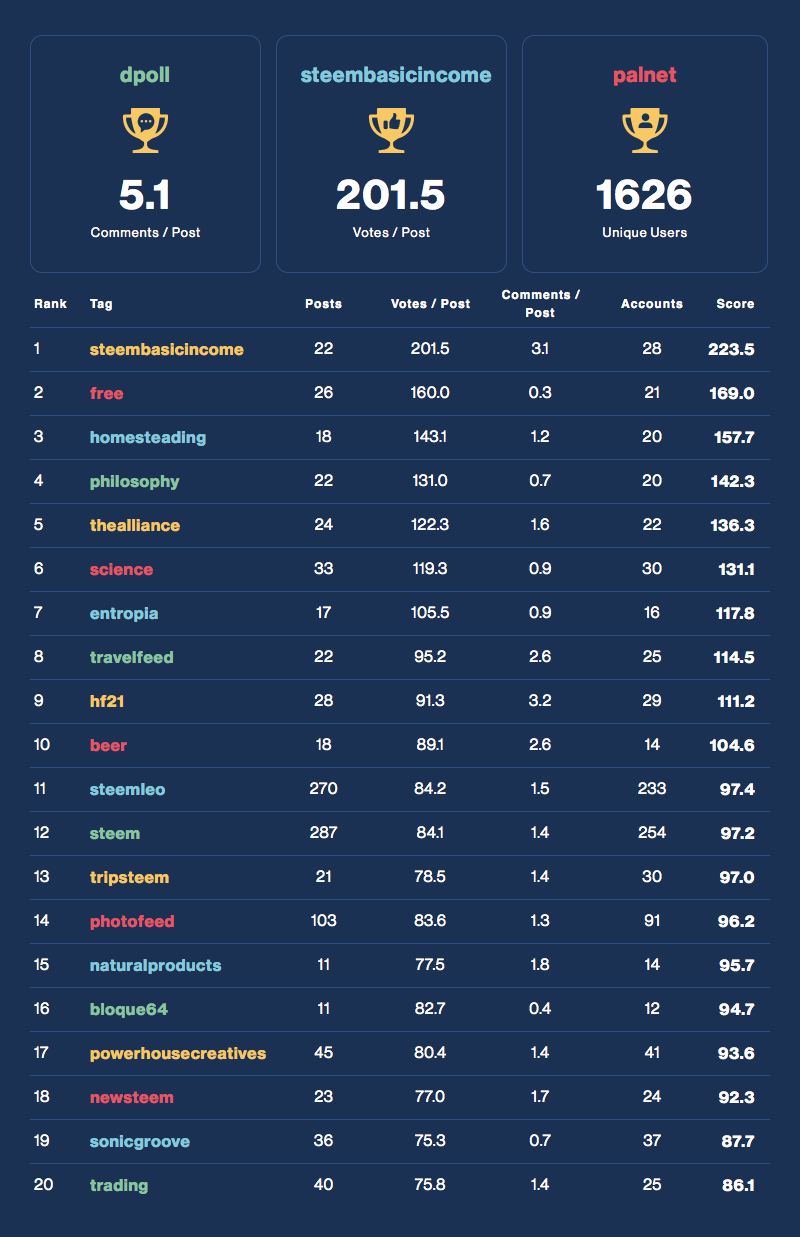Open the powerhousecreatives tag
This screenshot has width=800, height=1237.
coord(178,1054)
